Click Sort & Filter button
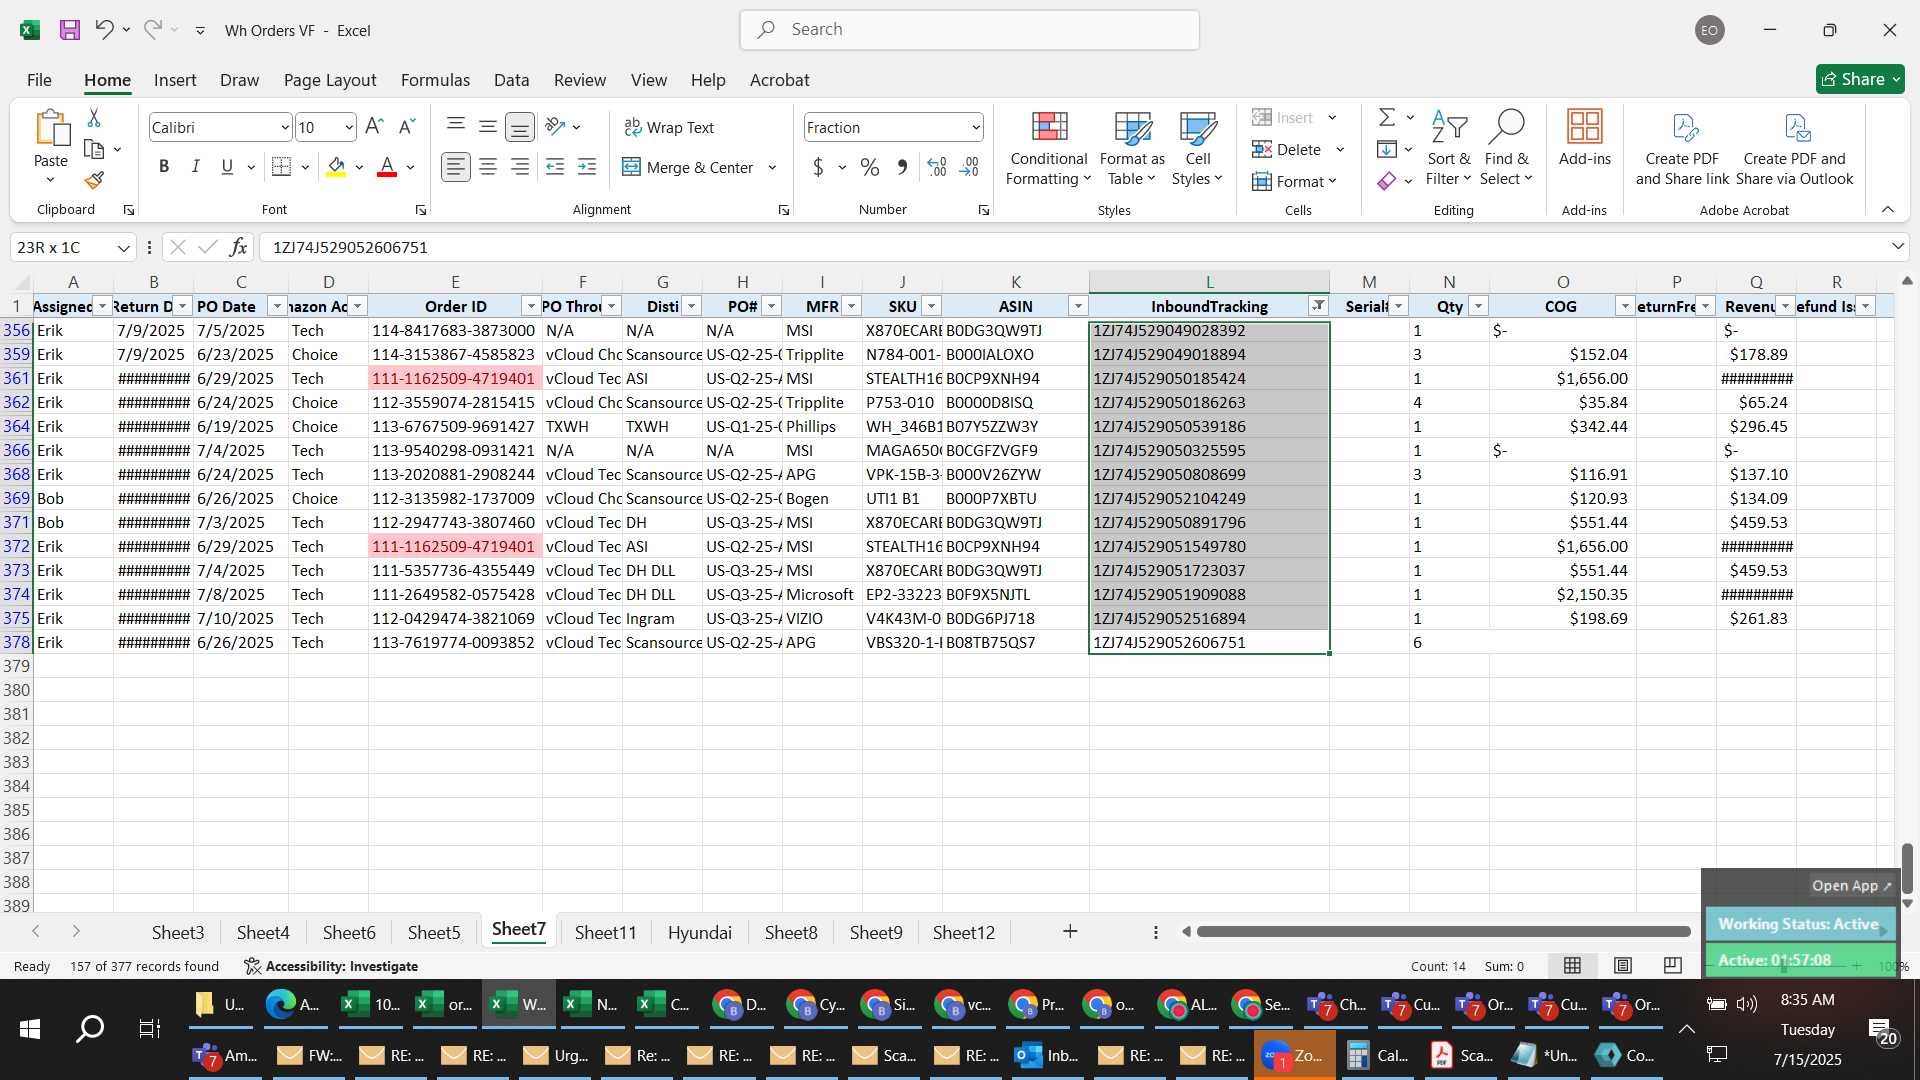Screen dimensions: 1920x1080 [x=1449, y=148]
